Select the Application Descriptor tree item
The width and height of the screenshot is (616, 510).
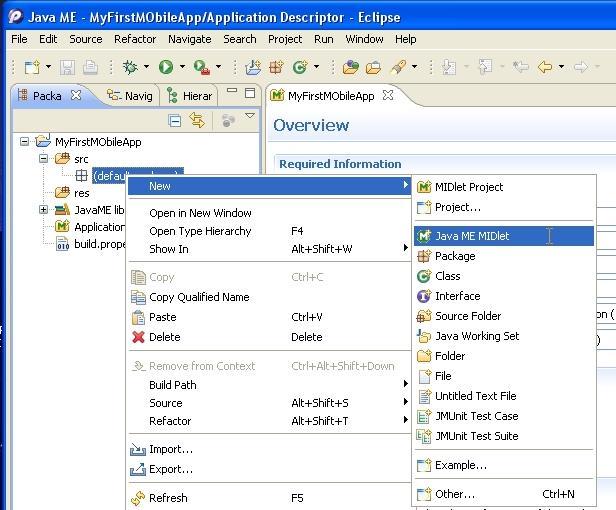[x=90, y=227]
